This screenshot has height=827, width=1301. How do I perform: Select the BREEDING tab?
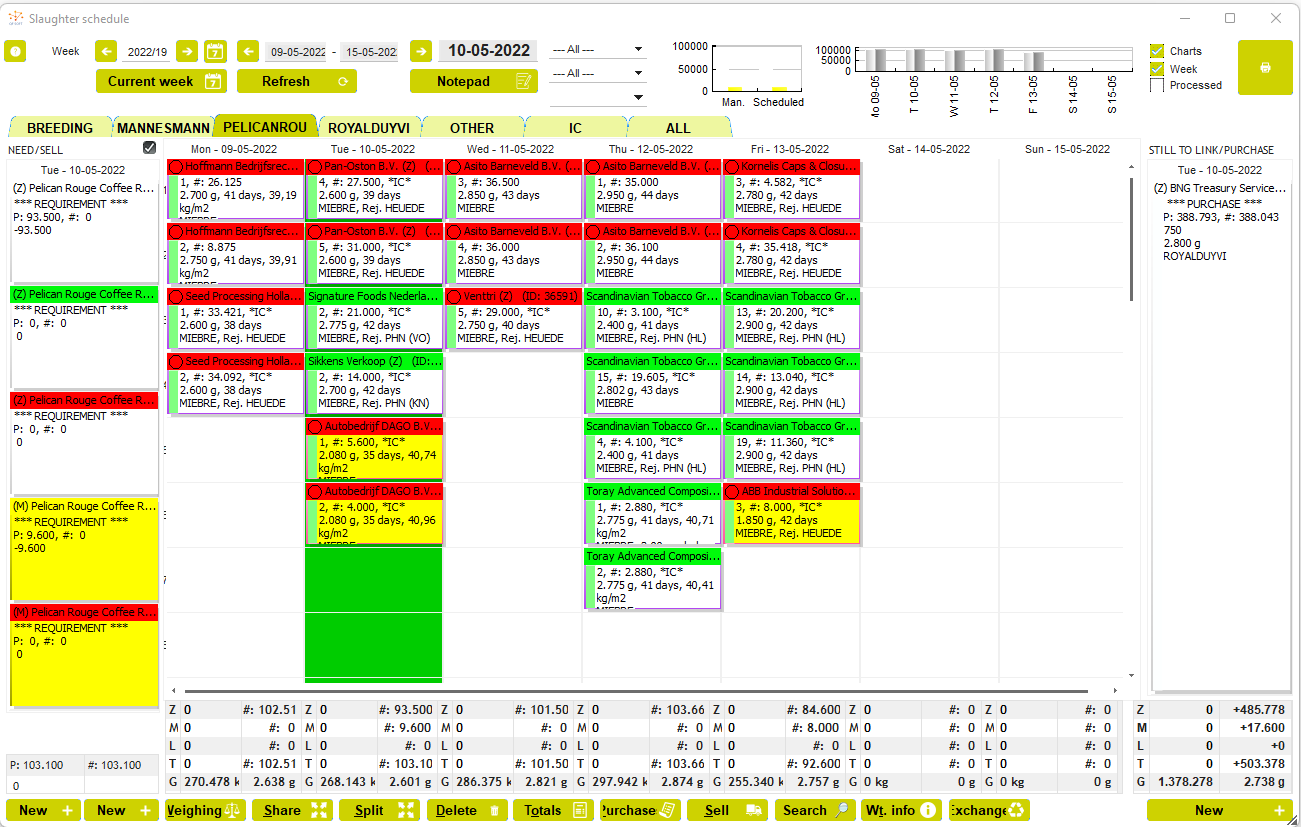60,128
